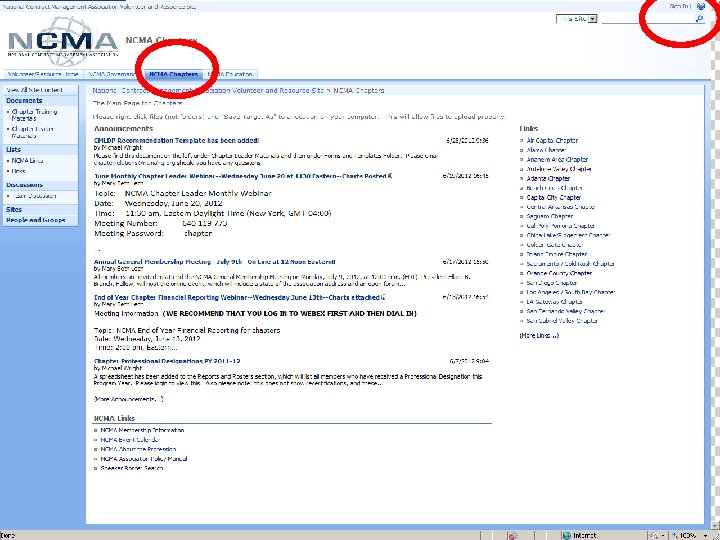Image resolution: width=720 pixels, height=540 pixels.
Task: Open NCMA Membership Information link
Action: coord(142,430)
